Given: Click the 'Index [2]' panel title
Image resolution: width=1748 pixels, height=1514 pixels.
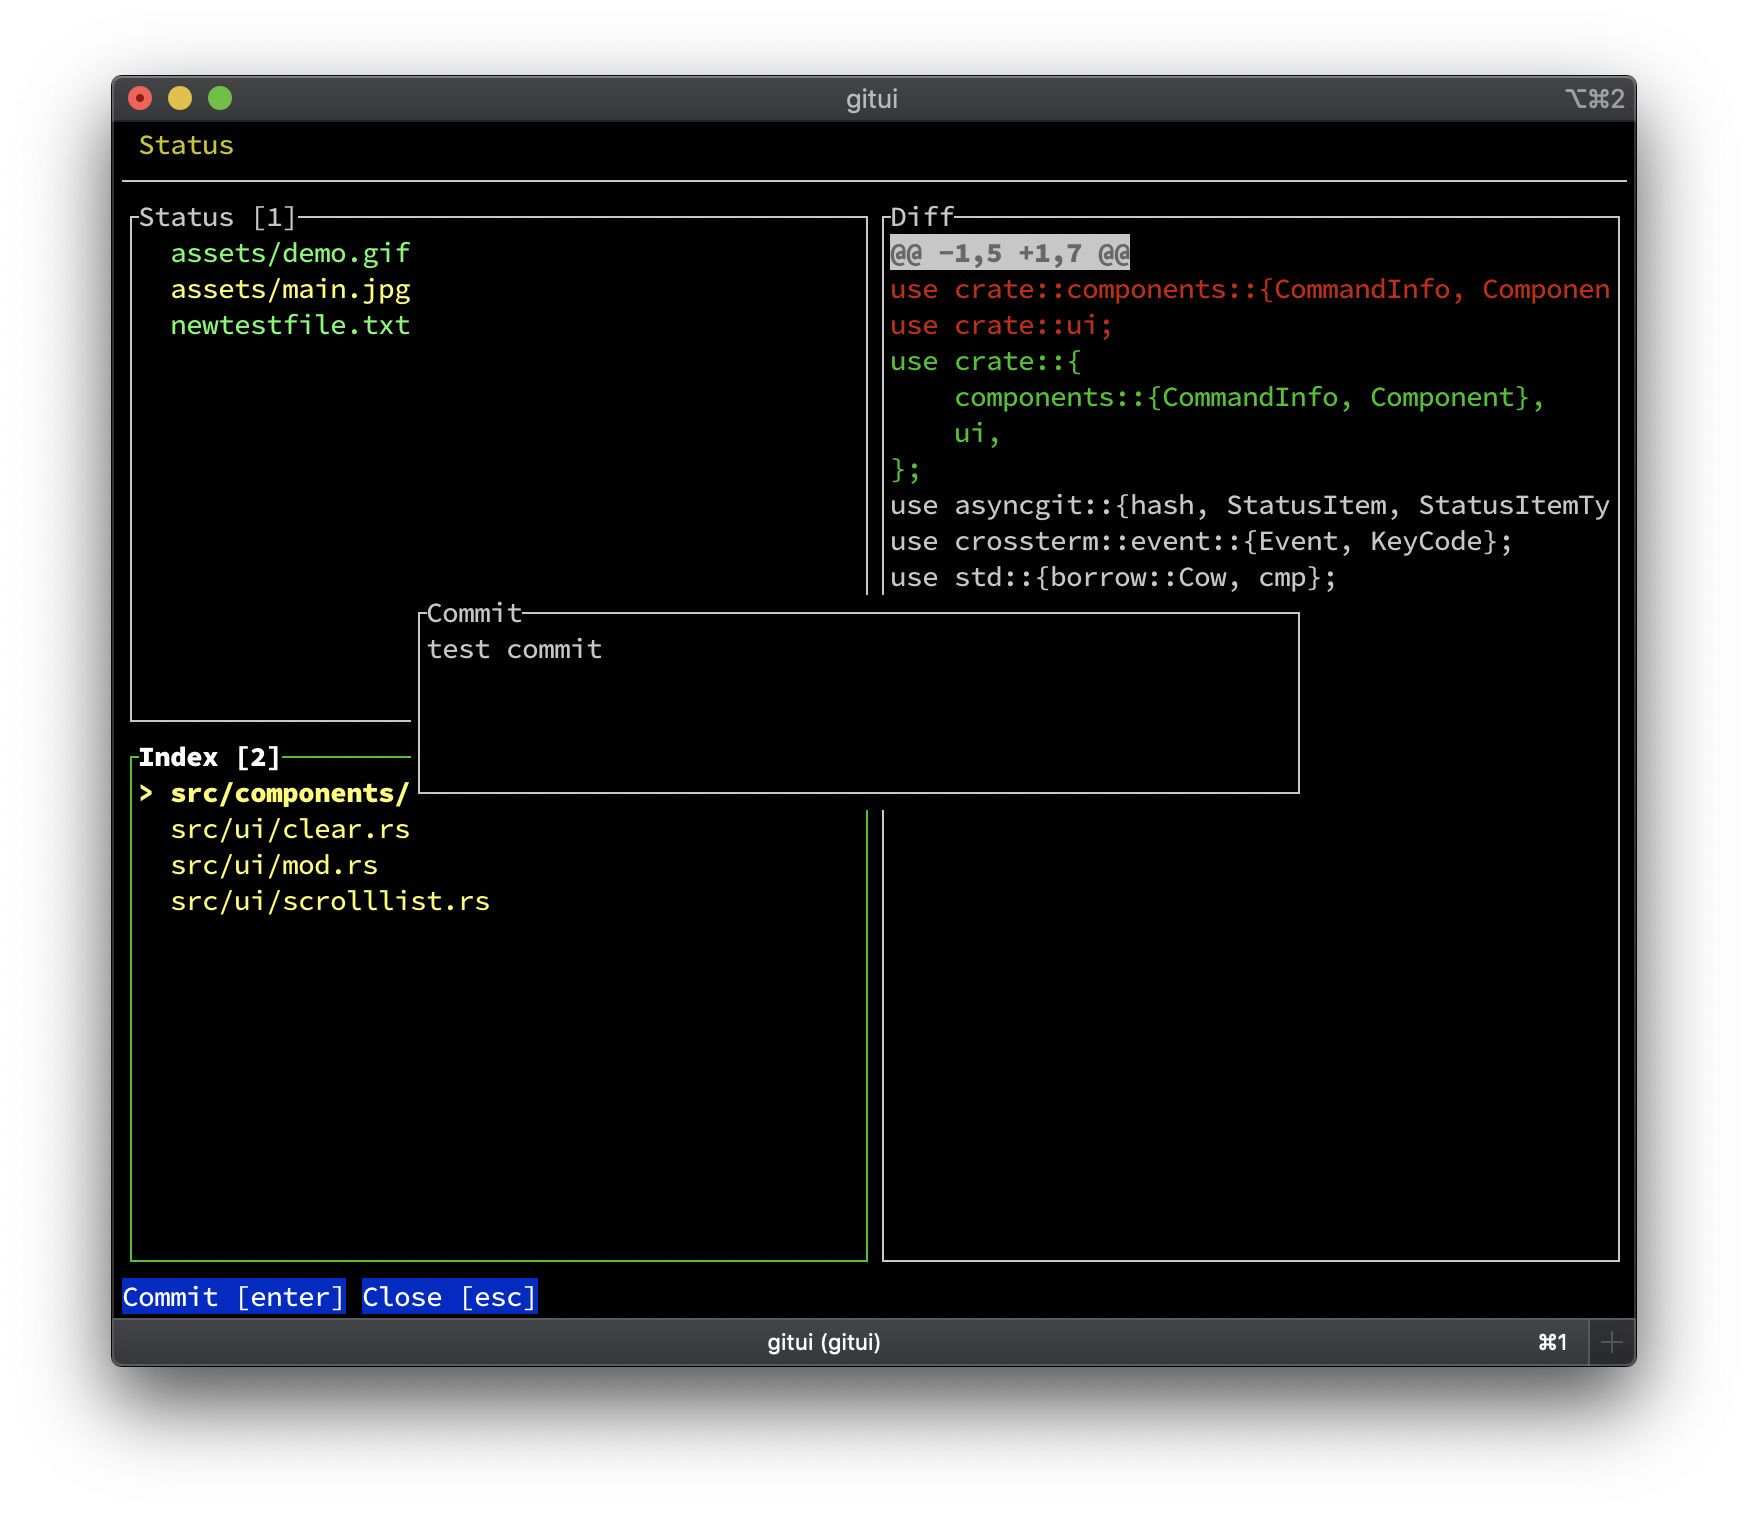Looking at the screenshot, I should pos(210,757).
